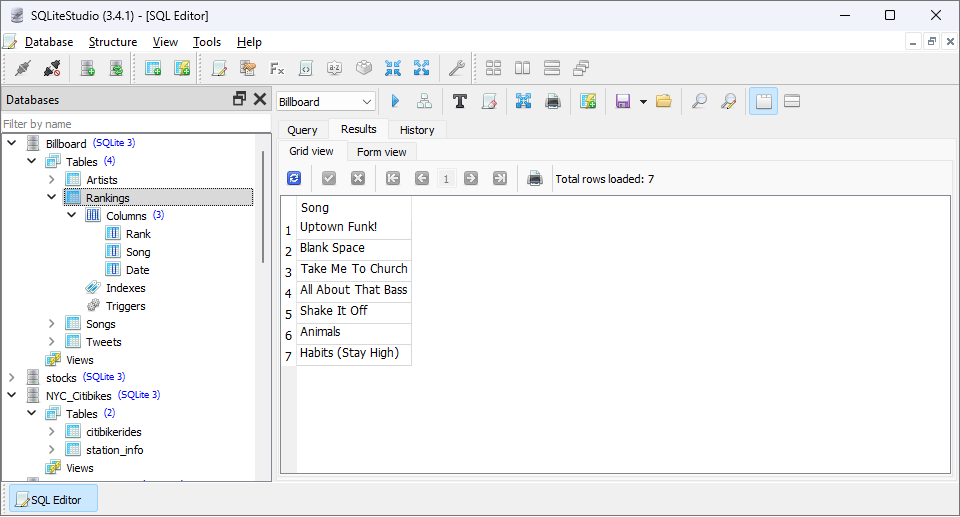Create view from query in editor toolbar
The width and height of the screenshot is (960, 517).
(588, 101)
